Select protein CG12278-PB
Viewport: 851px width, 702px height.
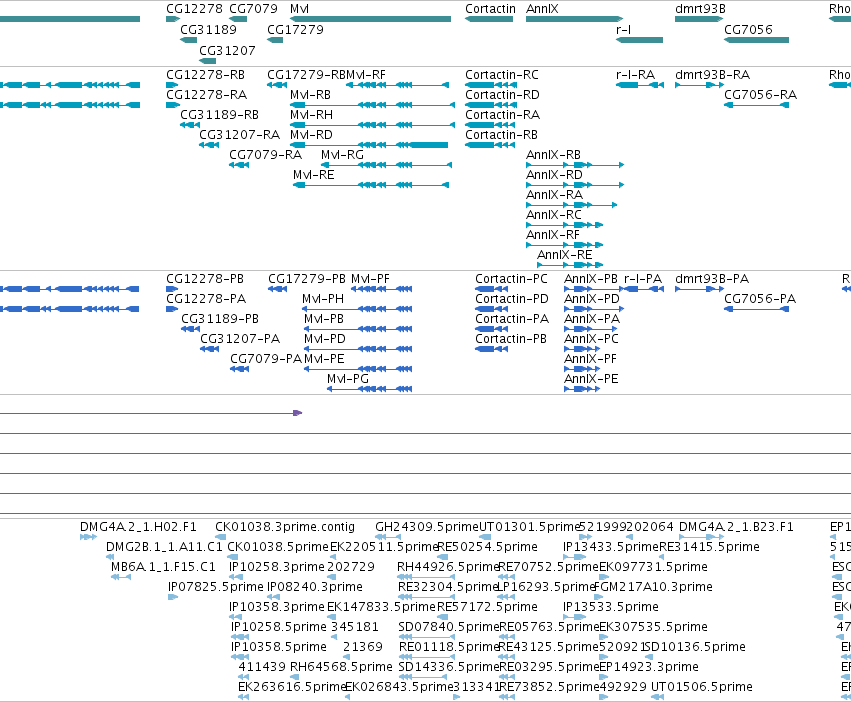[172, 289]
